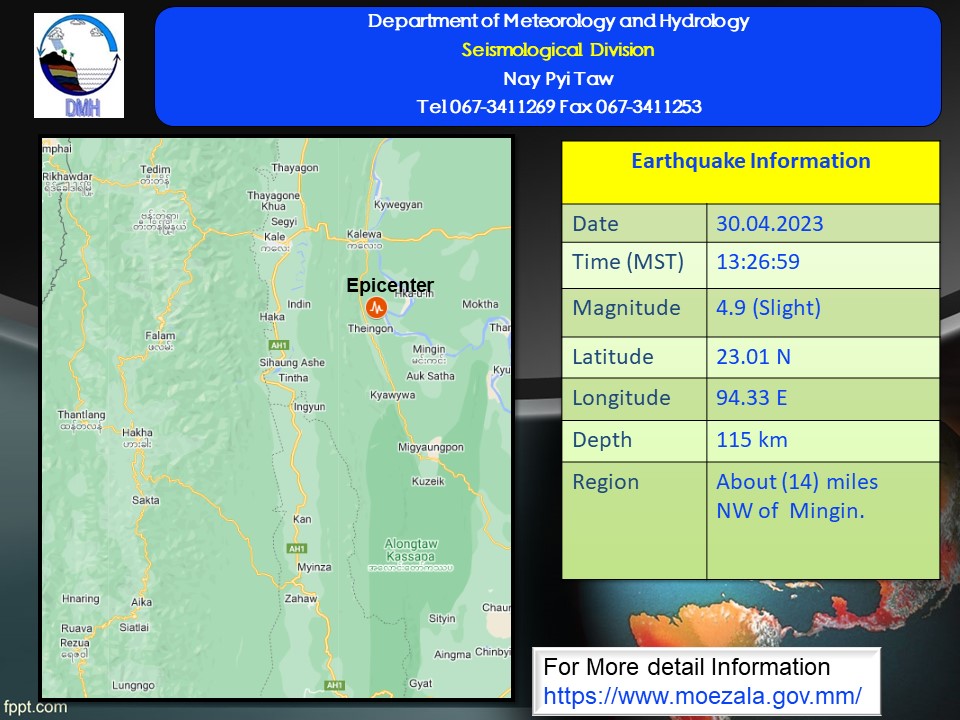Click the Nay Pyi Taw text line
Image resolution: width=960 pixels, height=720 pixels.
click(558, 79)
